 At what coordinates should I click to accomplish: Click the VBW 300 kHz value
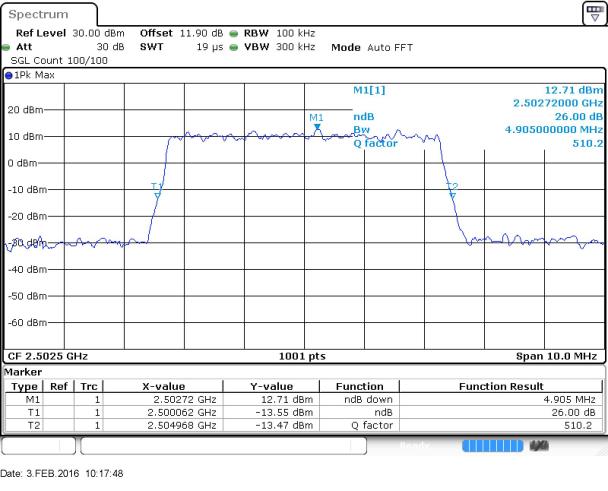coord(295,47)
